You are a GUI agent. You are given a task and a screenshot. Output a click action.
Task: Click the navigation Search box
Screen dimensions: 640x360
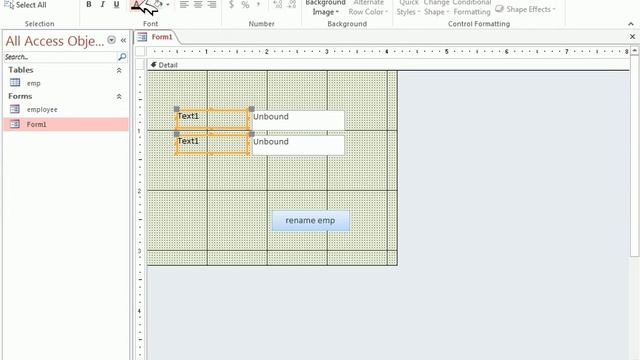point(60,57)
